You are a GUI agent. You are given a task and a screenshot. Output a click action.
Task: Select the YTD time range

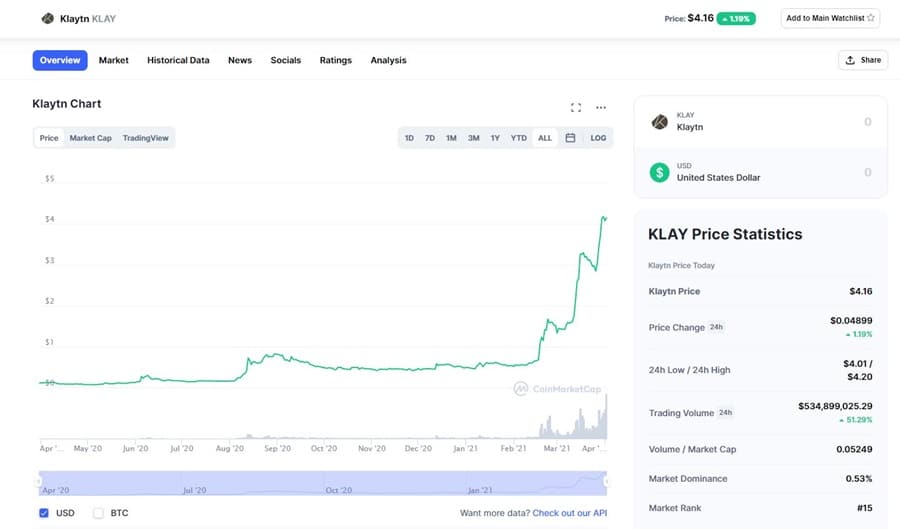pos(518,138)
